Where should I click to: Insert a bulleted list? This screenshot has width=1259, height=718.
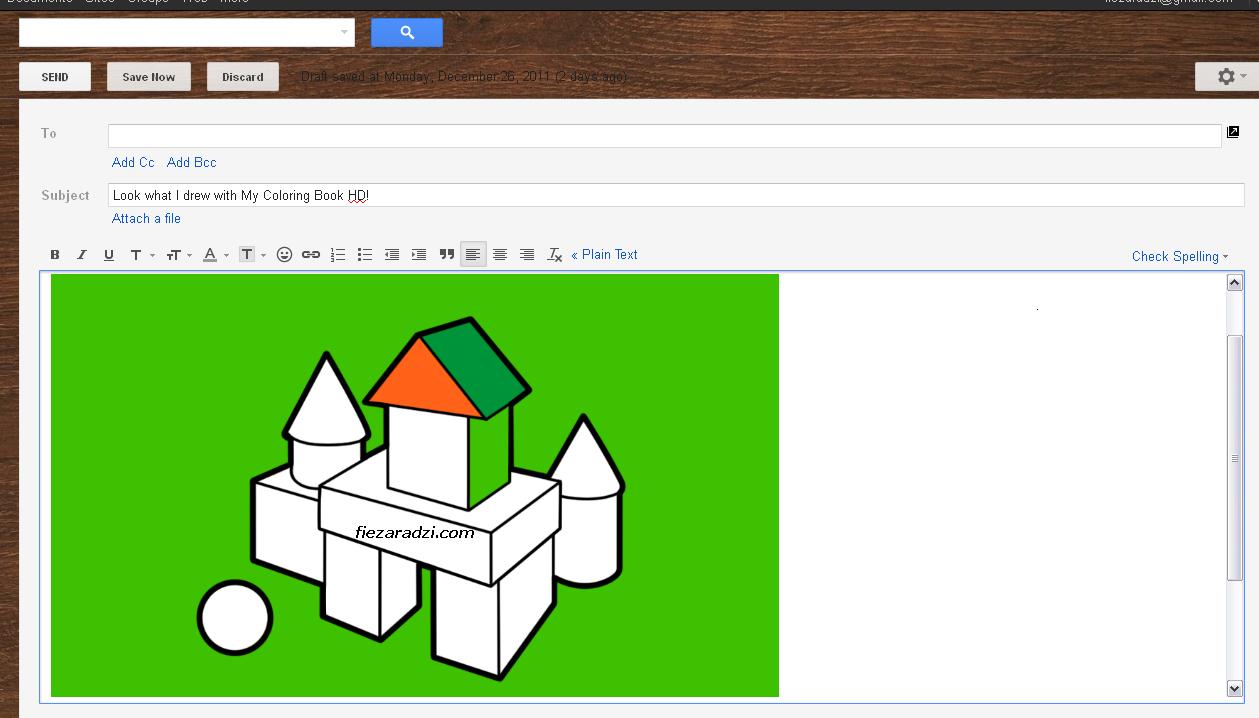pyautogui.click(x=365, y=255)
